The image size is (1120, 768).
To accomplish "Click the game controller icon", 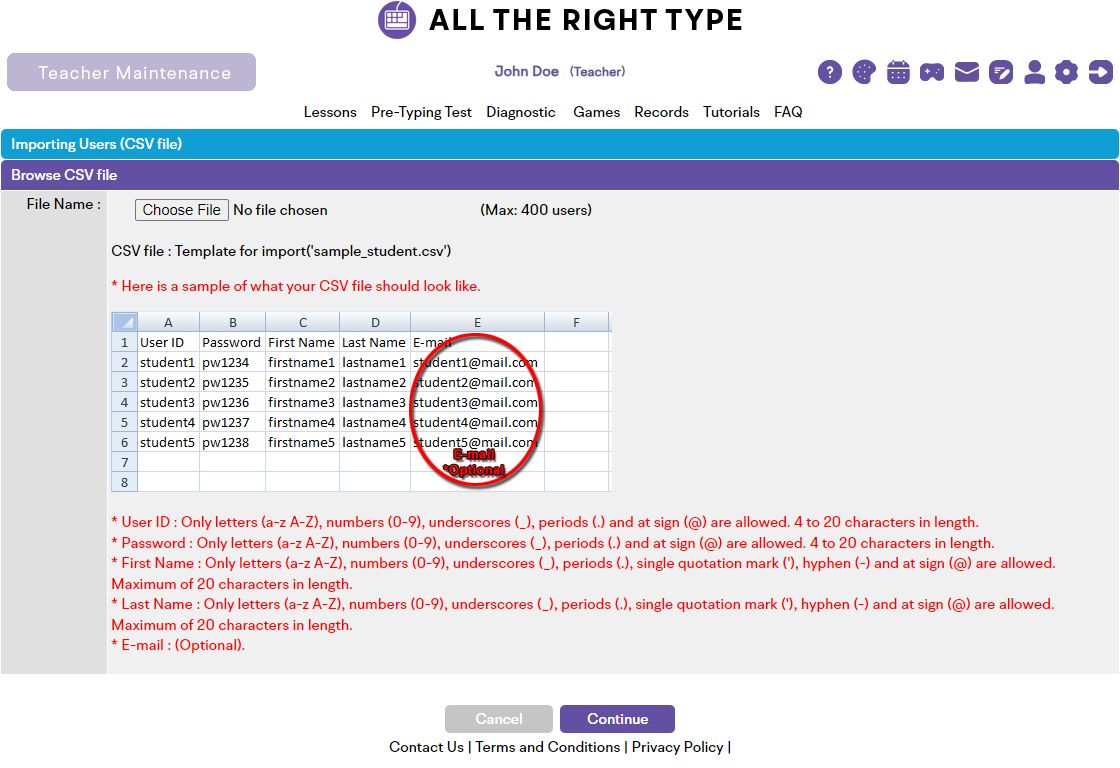I will coord(932,72).
